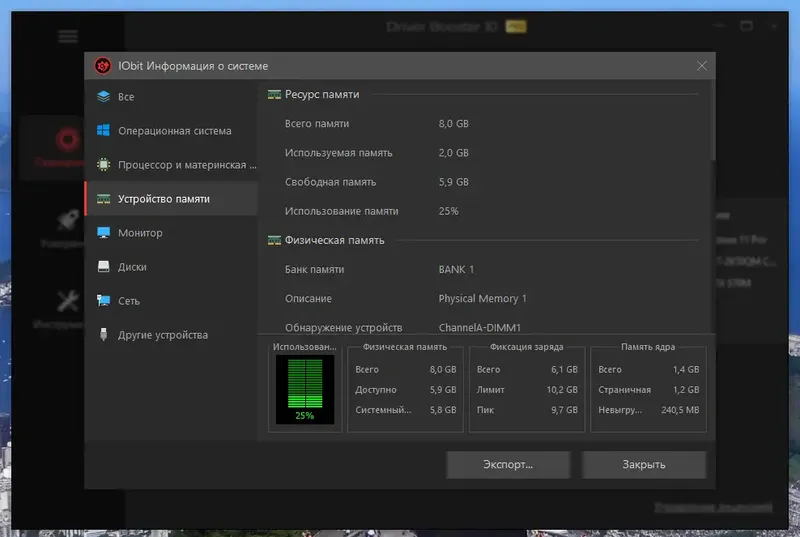Minimize the Driver Booster window

pyautogui.click(x=719, y=25)
